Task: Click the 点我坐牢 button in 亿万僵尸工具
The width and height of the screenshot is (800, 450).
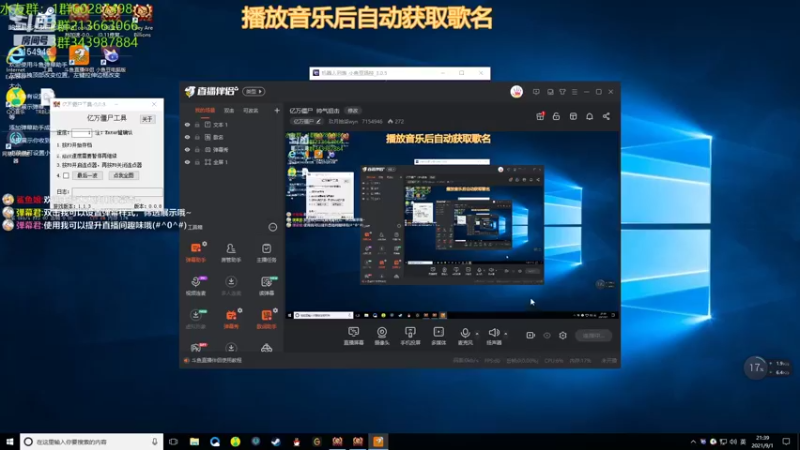Action: [x=123, y=176]
